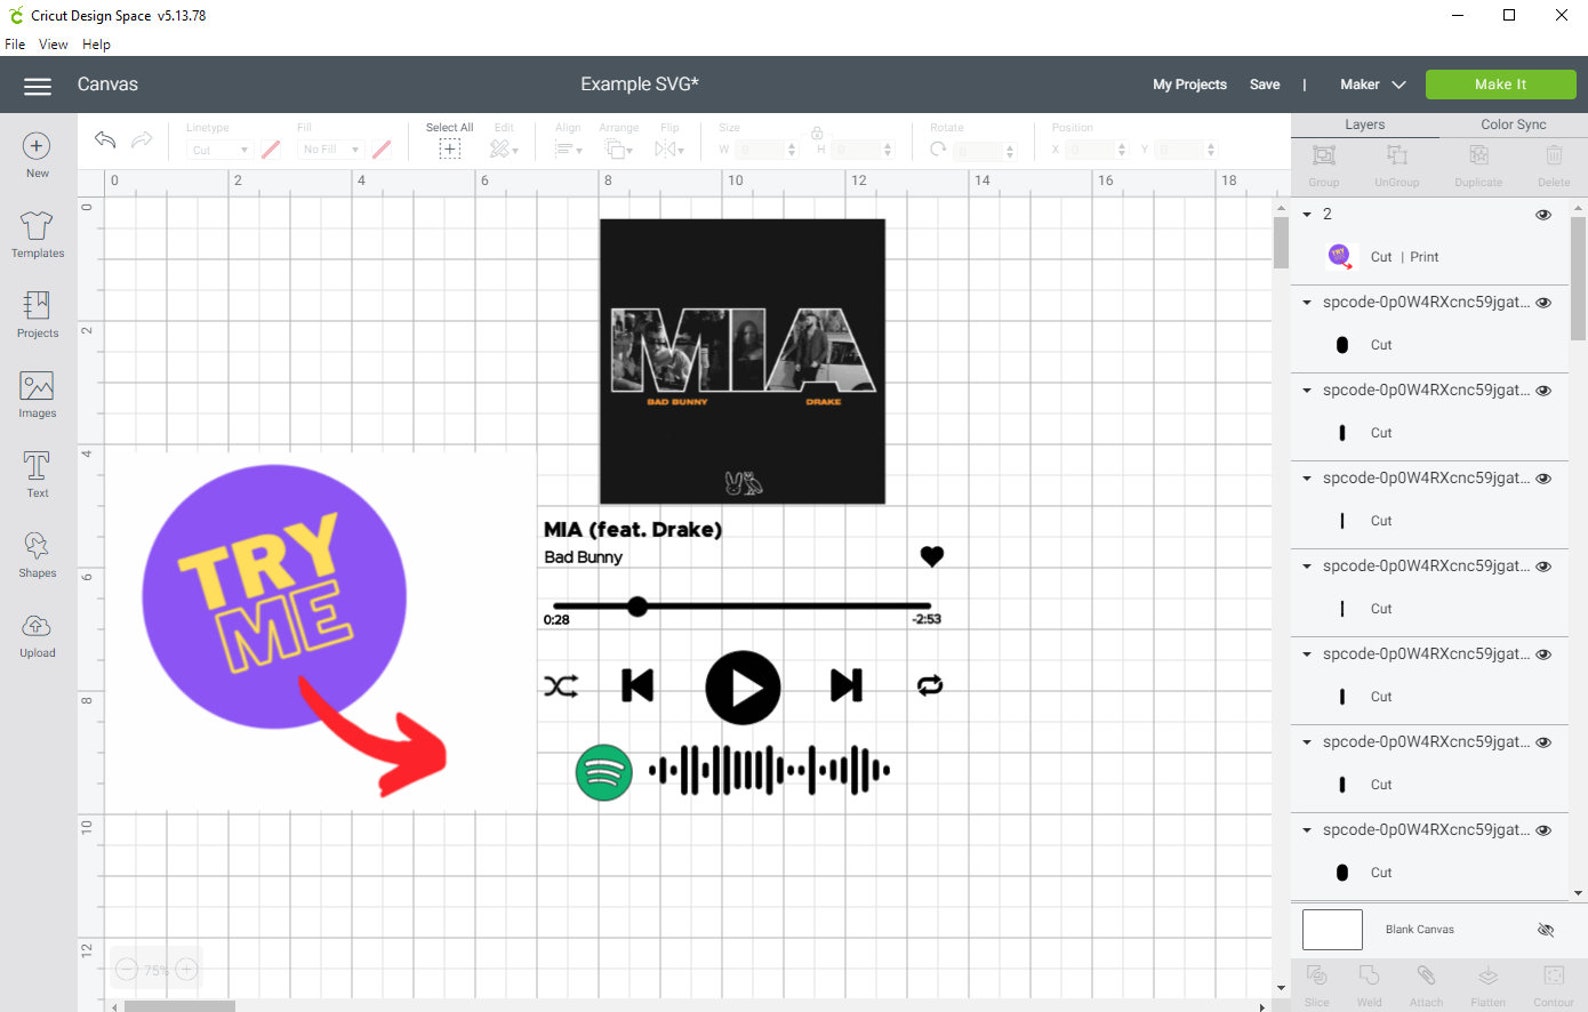Click the Group layers icon
The height and width of the screenshot is (1012, 1588).
coord(1324,156)
